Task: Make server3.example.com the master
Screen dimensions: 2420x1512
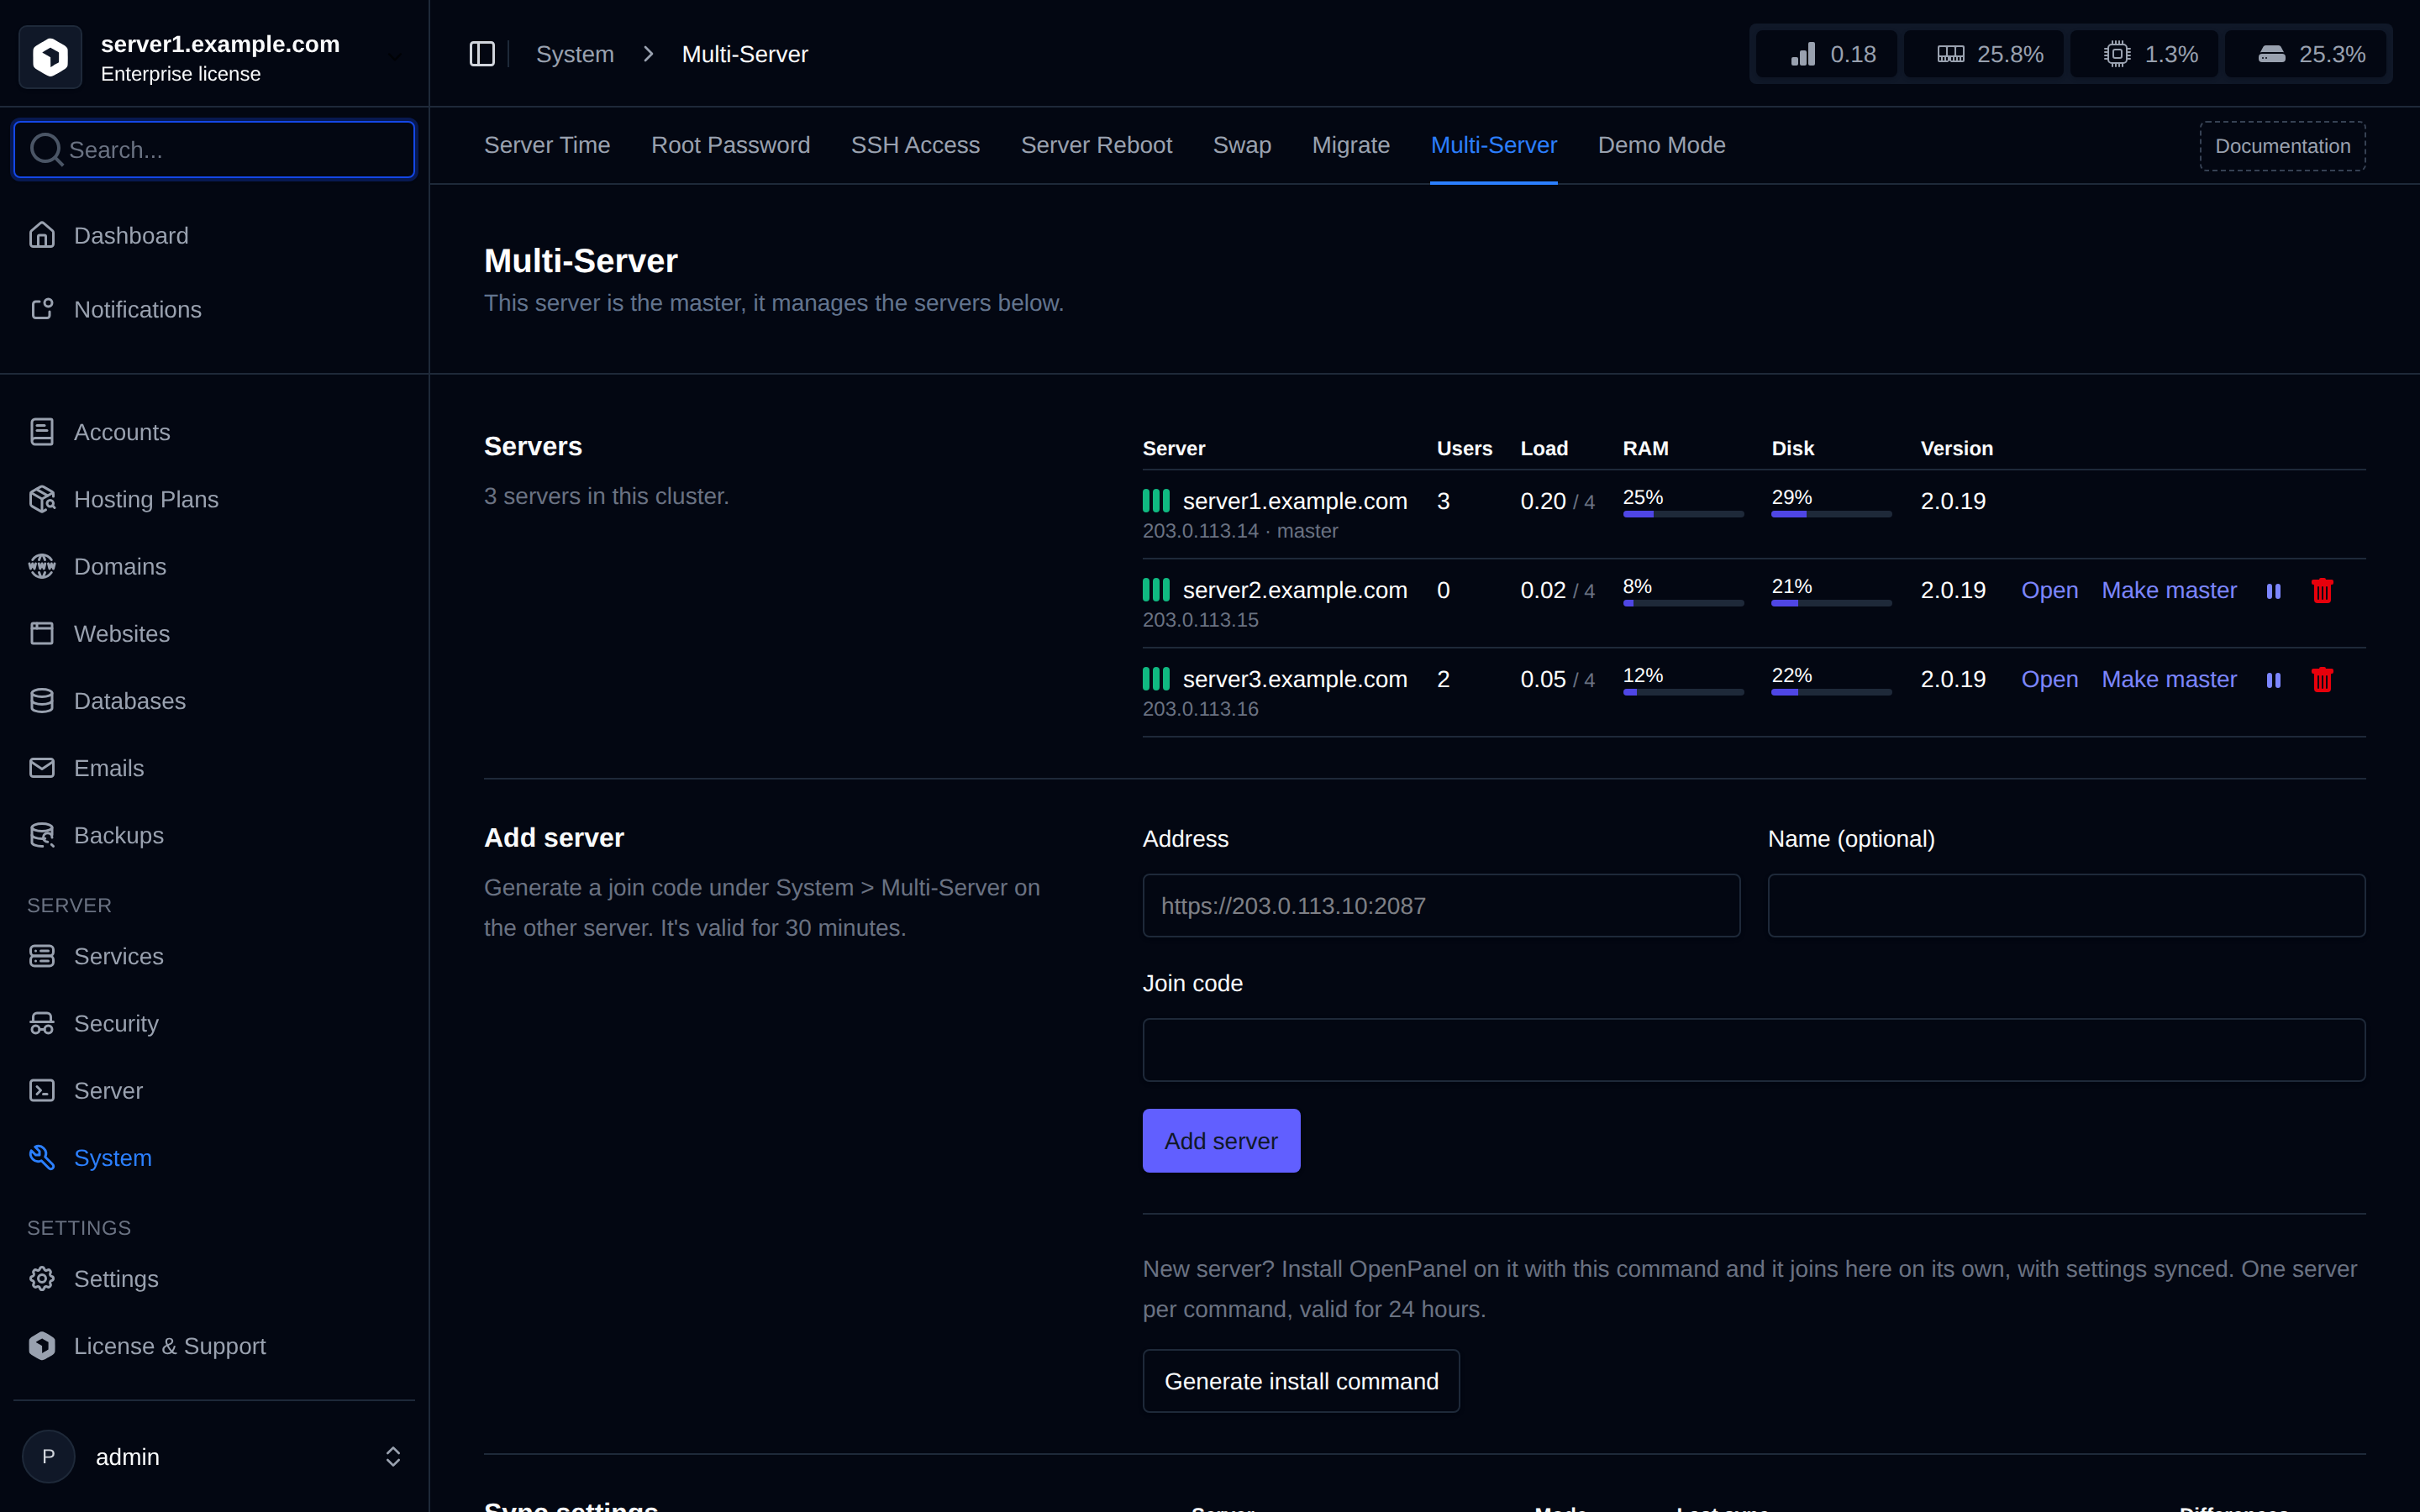Action: pyautogui.click(x=2169, y=679)
